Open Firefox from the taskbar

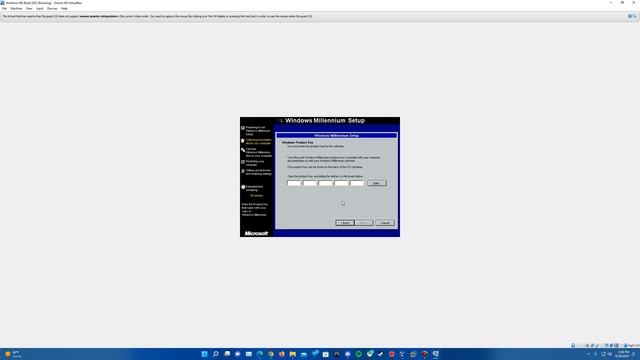click(x=282, y=354)
